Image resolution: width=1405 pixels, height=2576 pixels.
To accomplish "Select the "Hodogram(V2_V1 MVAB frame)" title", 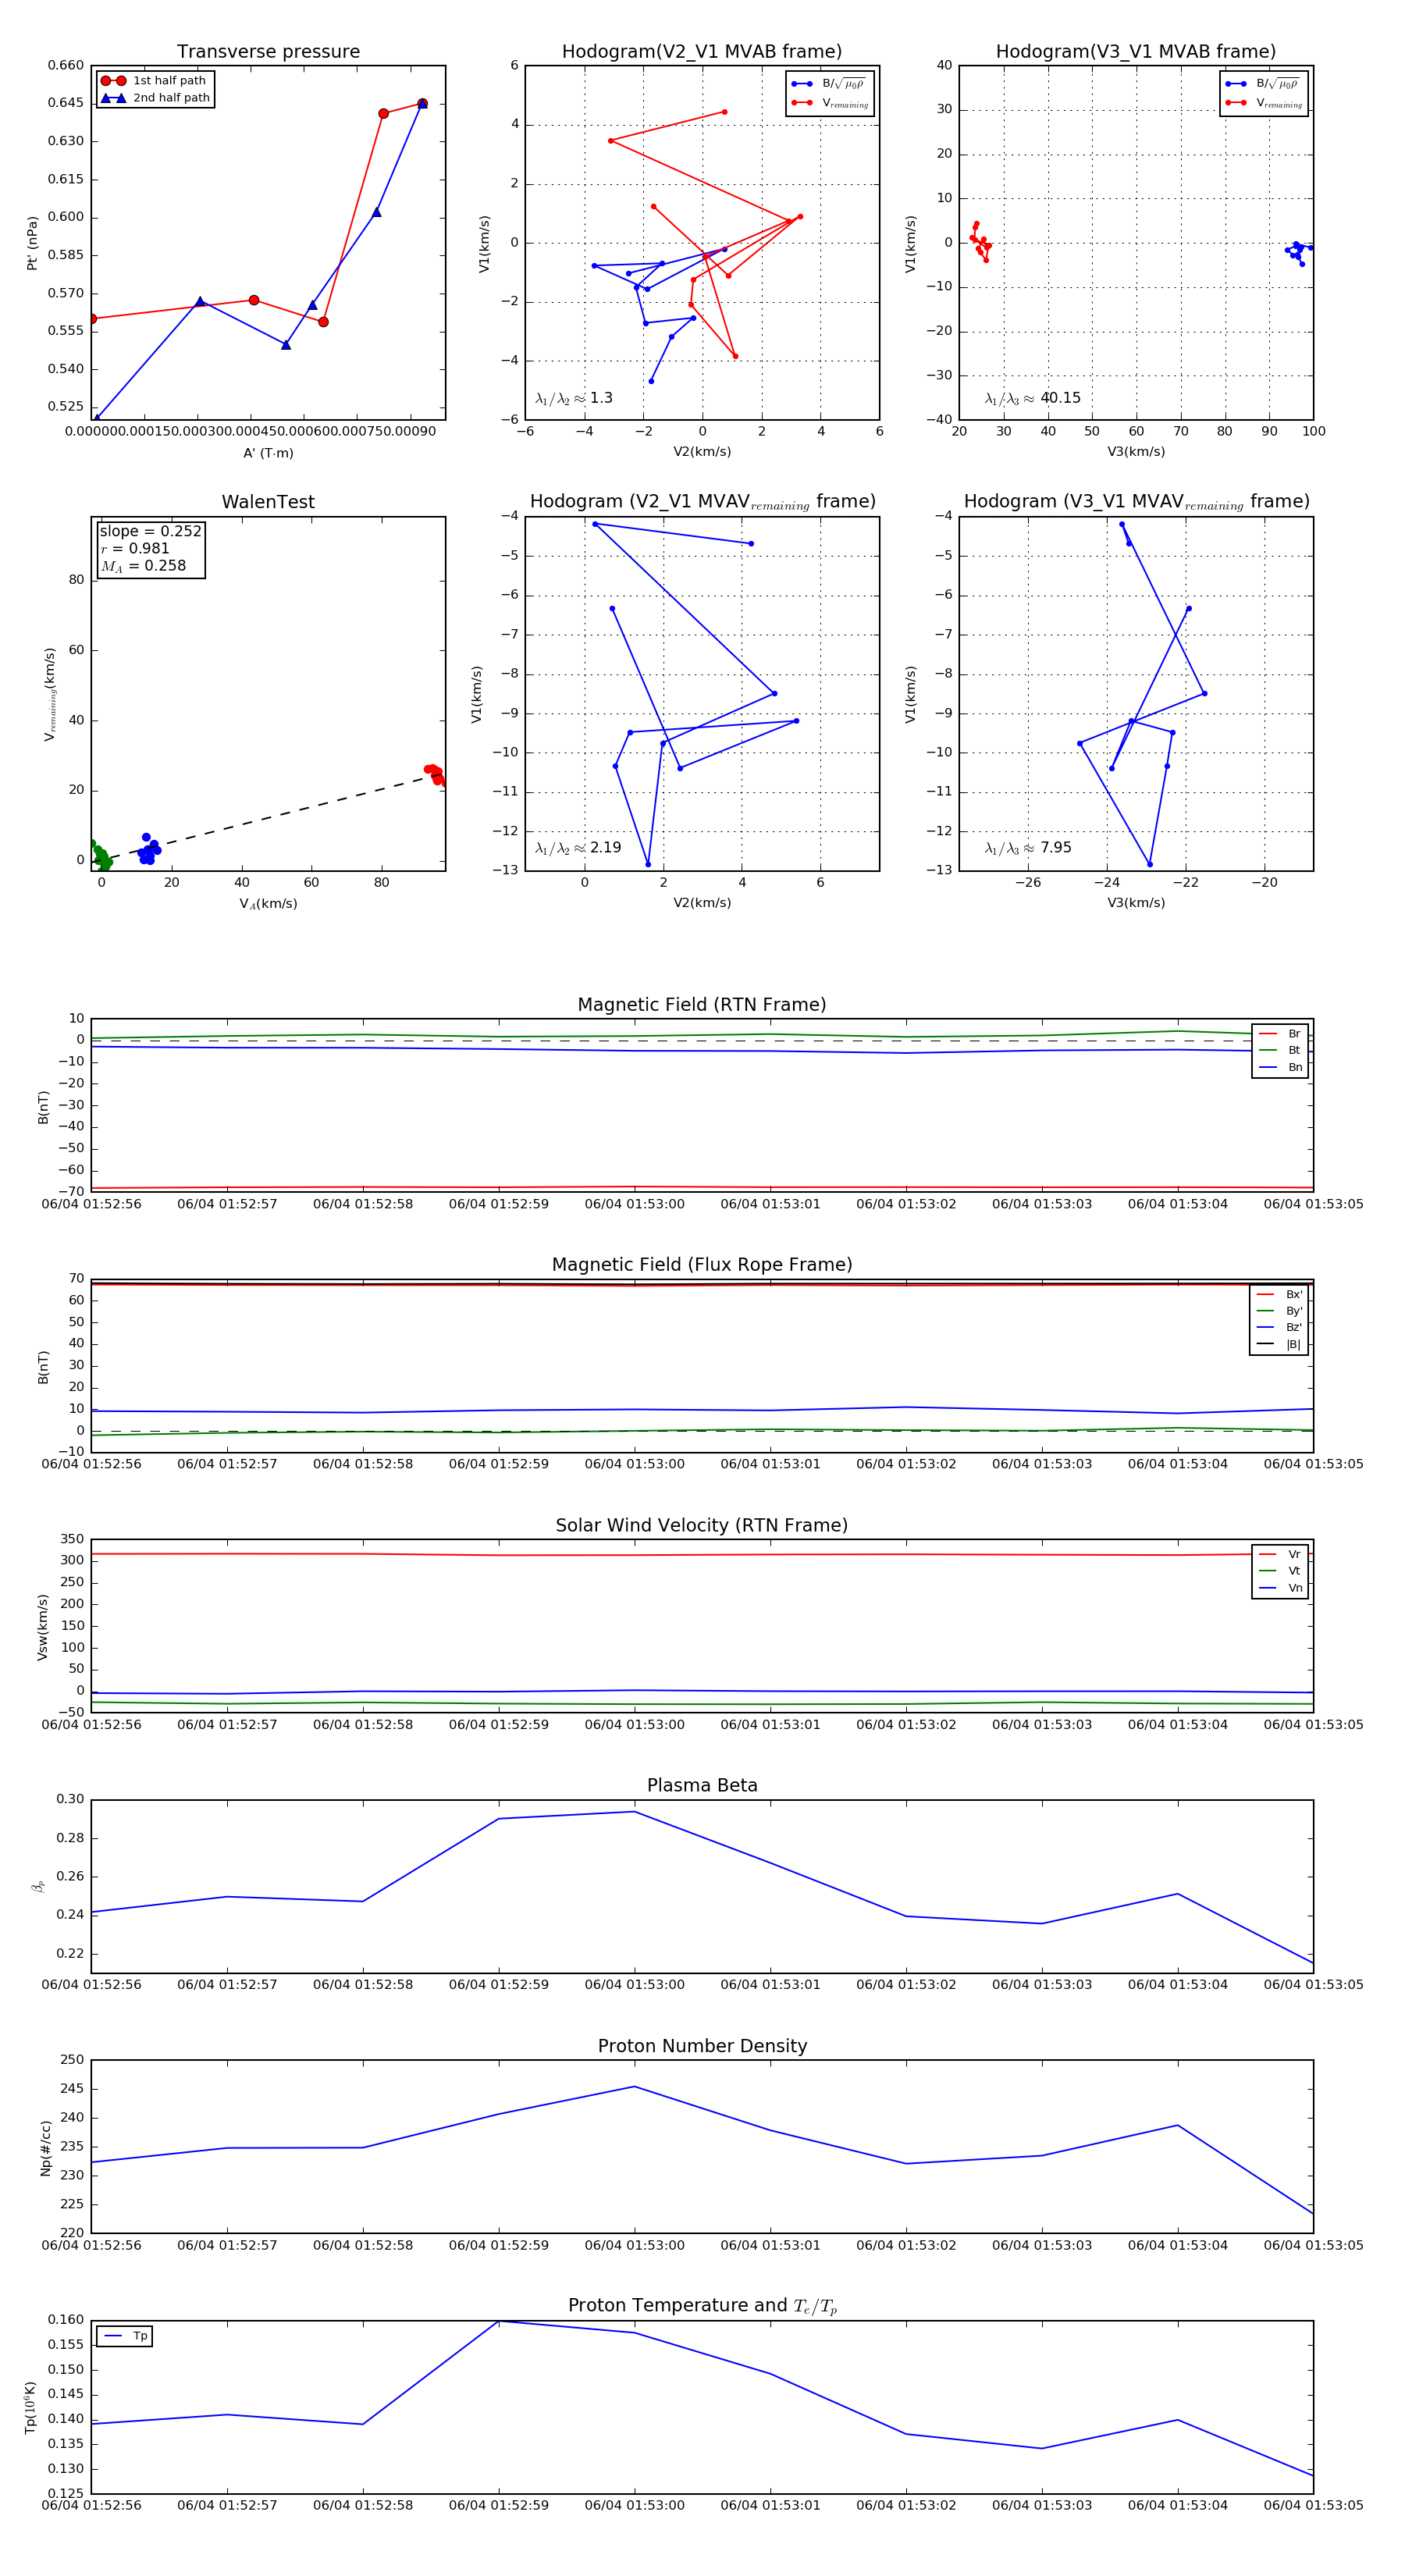I will pos(702,52).
